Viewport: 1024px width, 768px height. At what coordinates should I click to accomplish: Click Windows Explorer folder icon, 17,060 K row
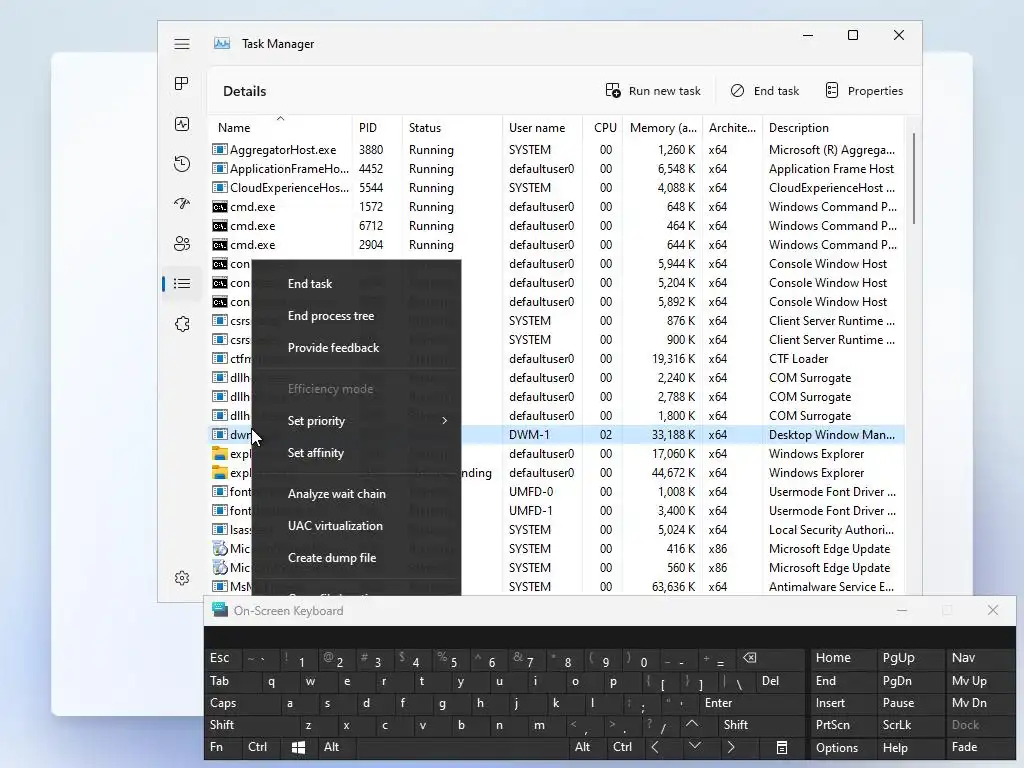pyautogui.click(x=219, y=454)
